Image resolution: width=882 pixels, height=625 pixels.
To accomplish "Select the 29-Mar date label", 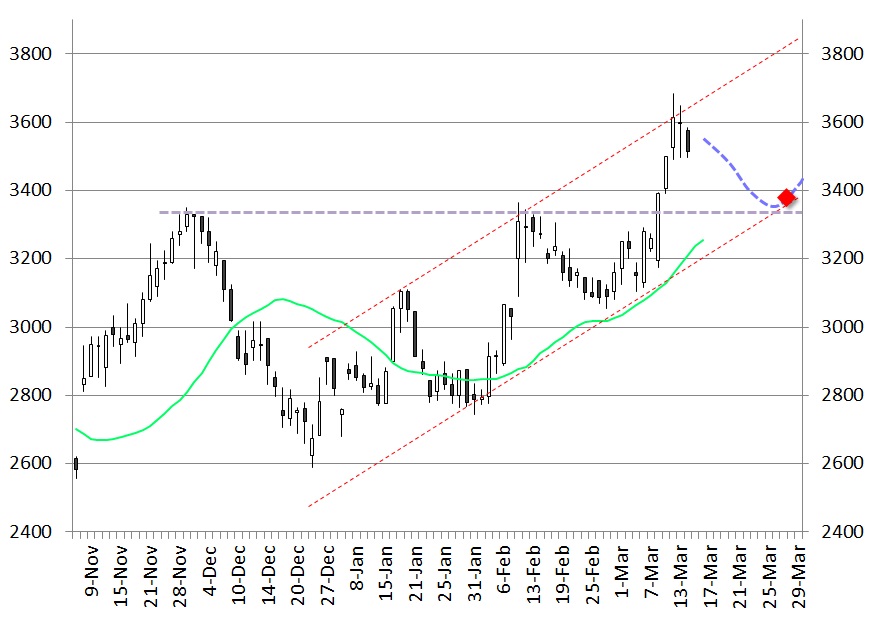I will click(x=799, y=576).
